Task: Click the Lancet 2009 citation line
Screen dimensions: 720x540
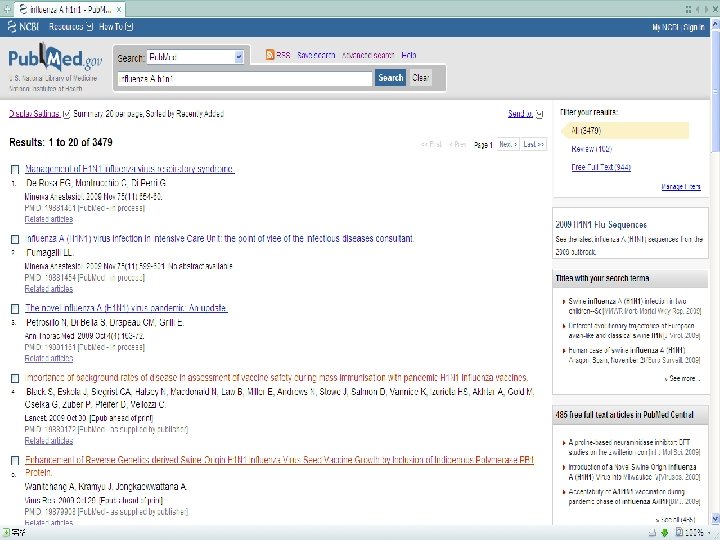Action: point(89,418)
